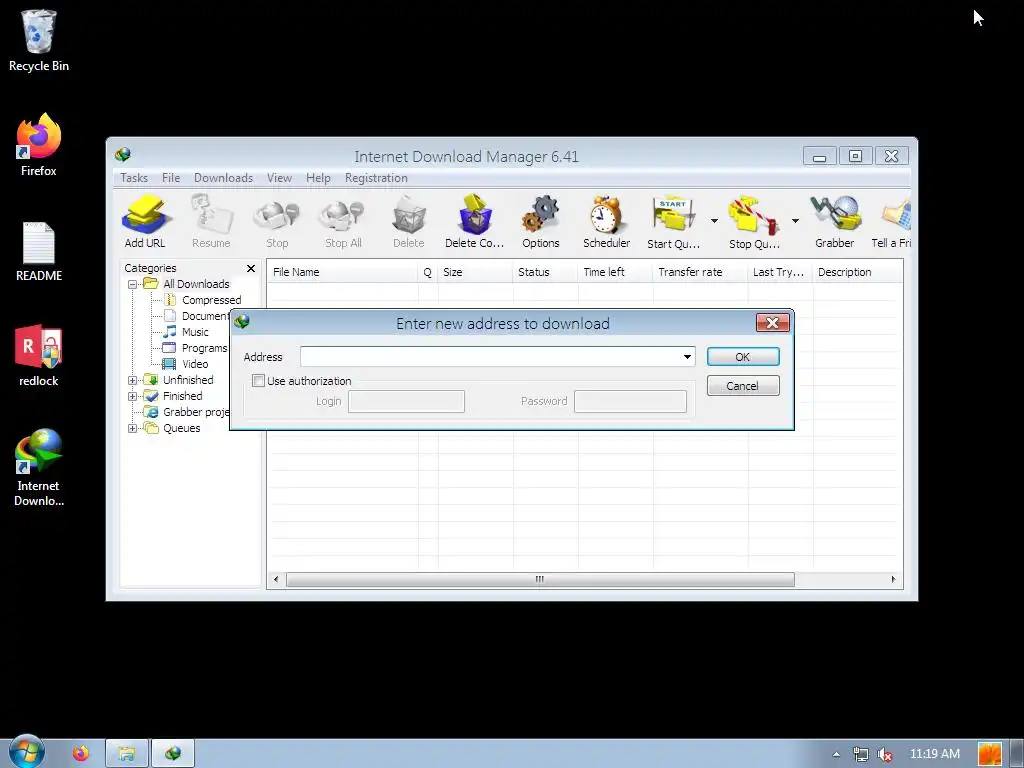Click the Password input field
The height and width of the screenshot is (768, 1024).
tap(630, 401)
